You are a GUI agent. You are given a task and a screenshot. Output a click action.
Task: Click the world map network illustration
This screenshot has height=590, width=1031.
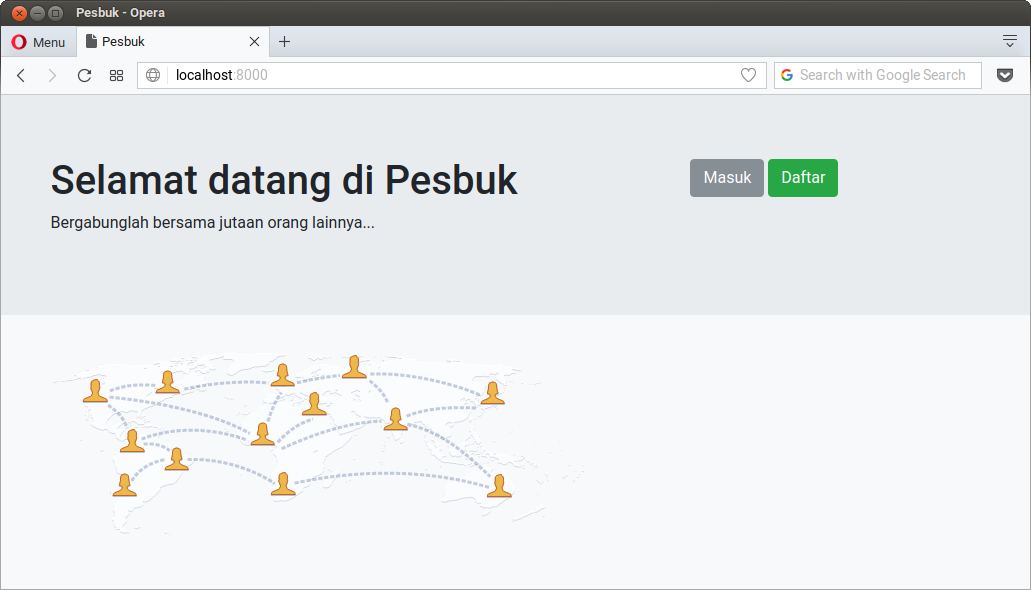click(300, 440)
